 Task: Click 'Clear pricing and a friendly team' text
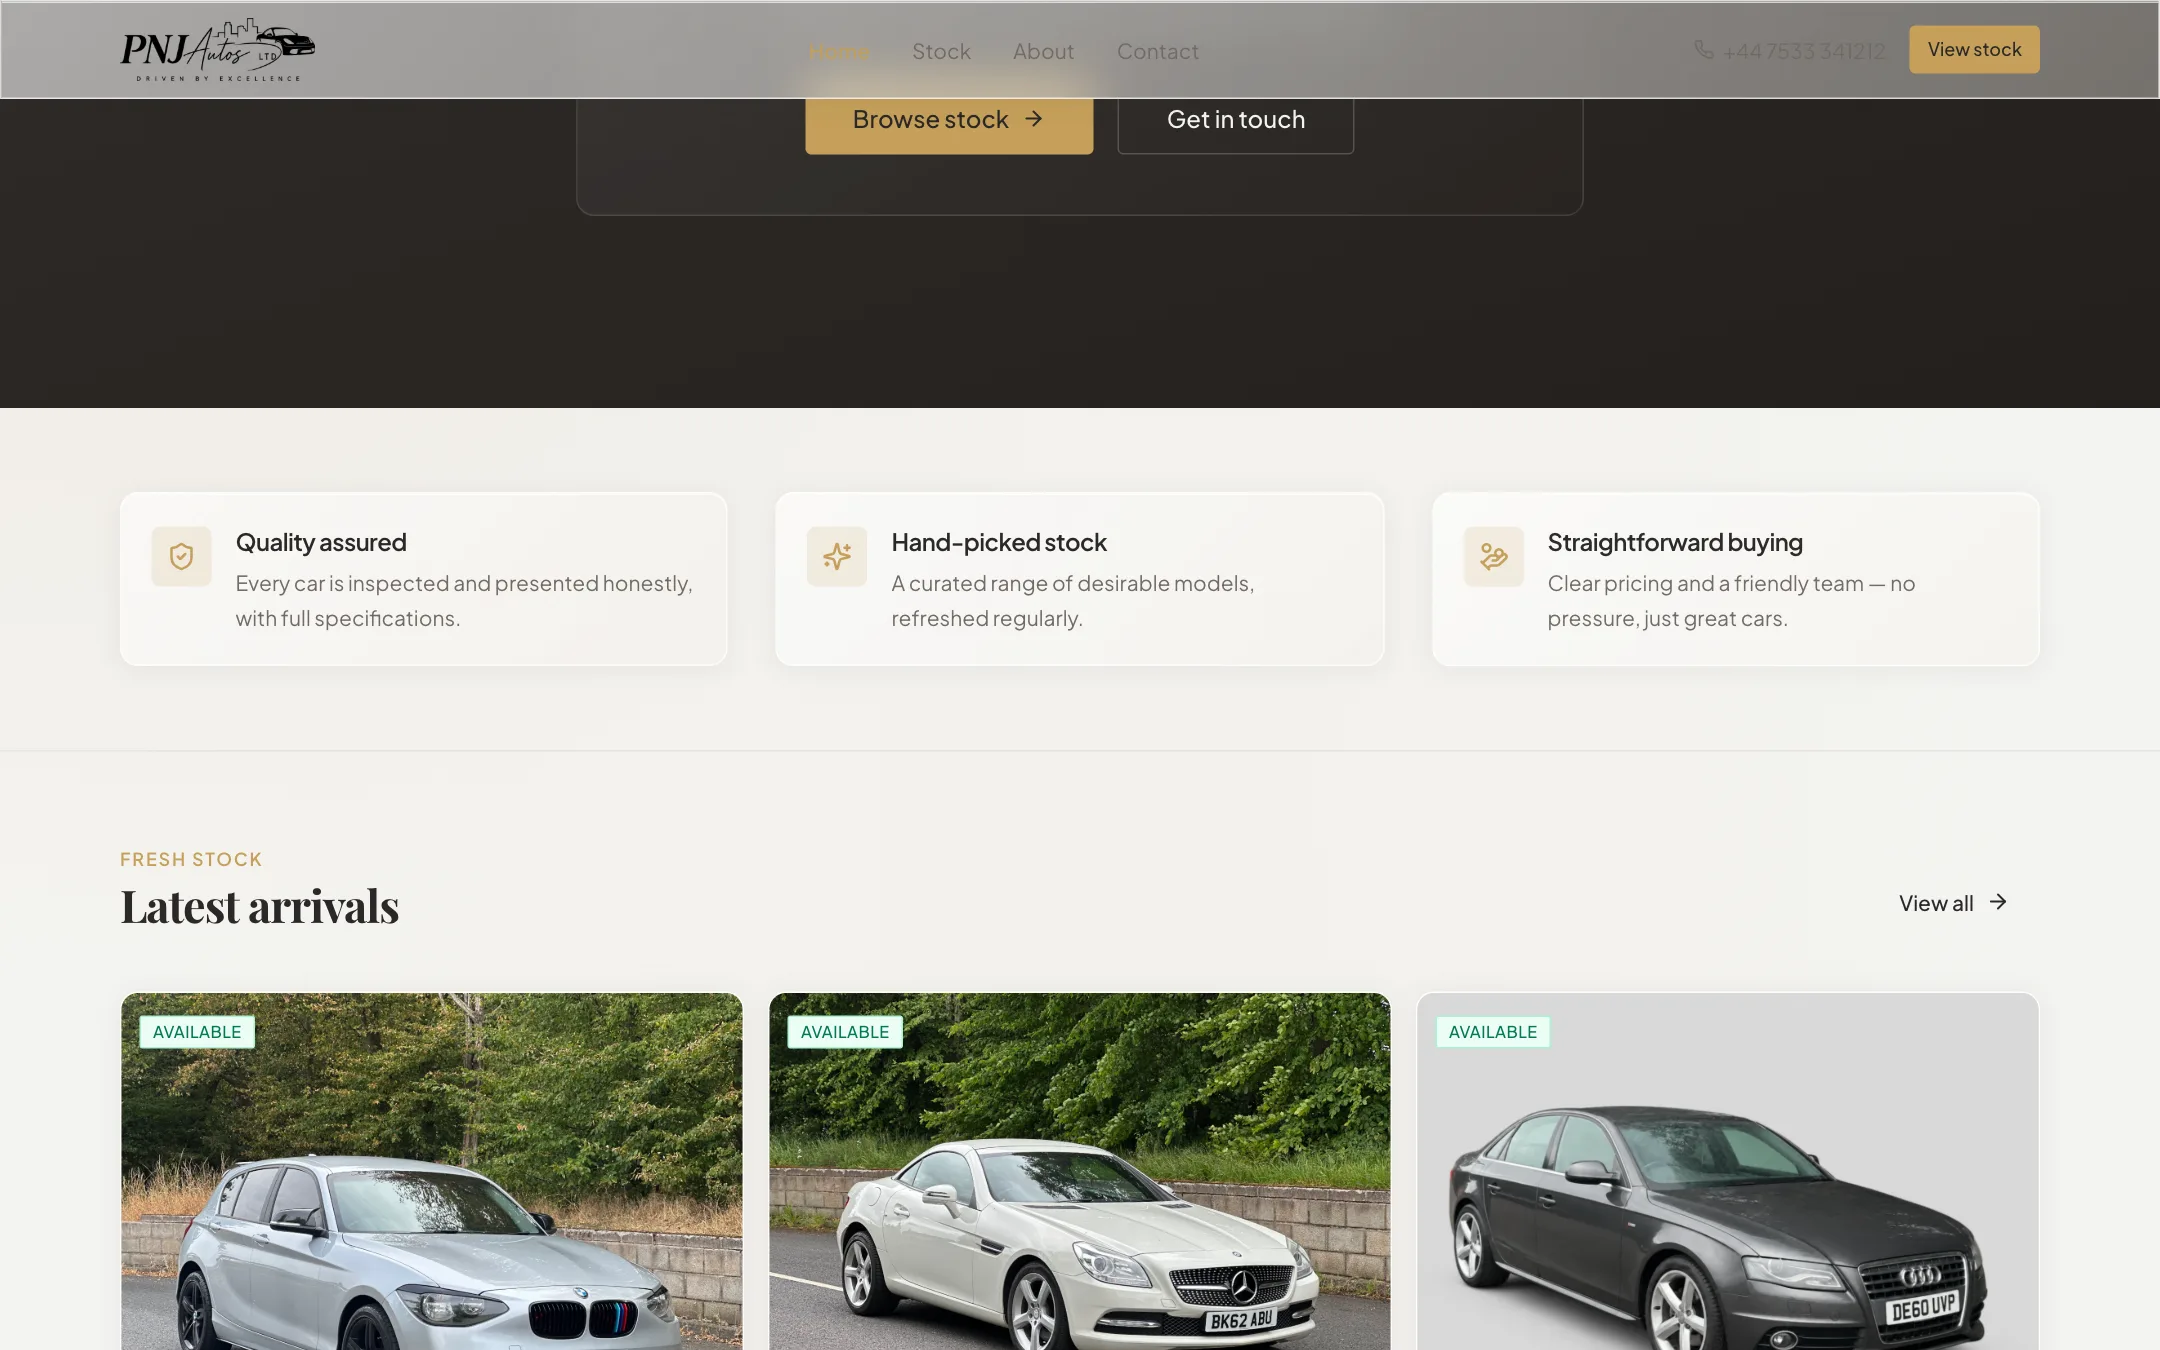click(1731, 601)
